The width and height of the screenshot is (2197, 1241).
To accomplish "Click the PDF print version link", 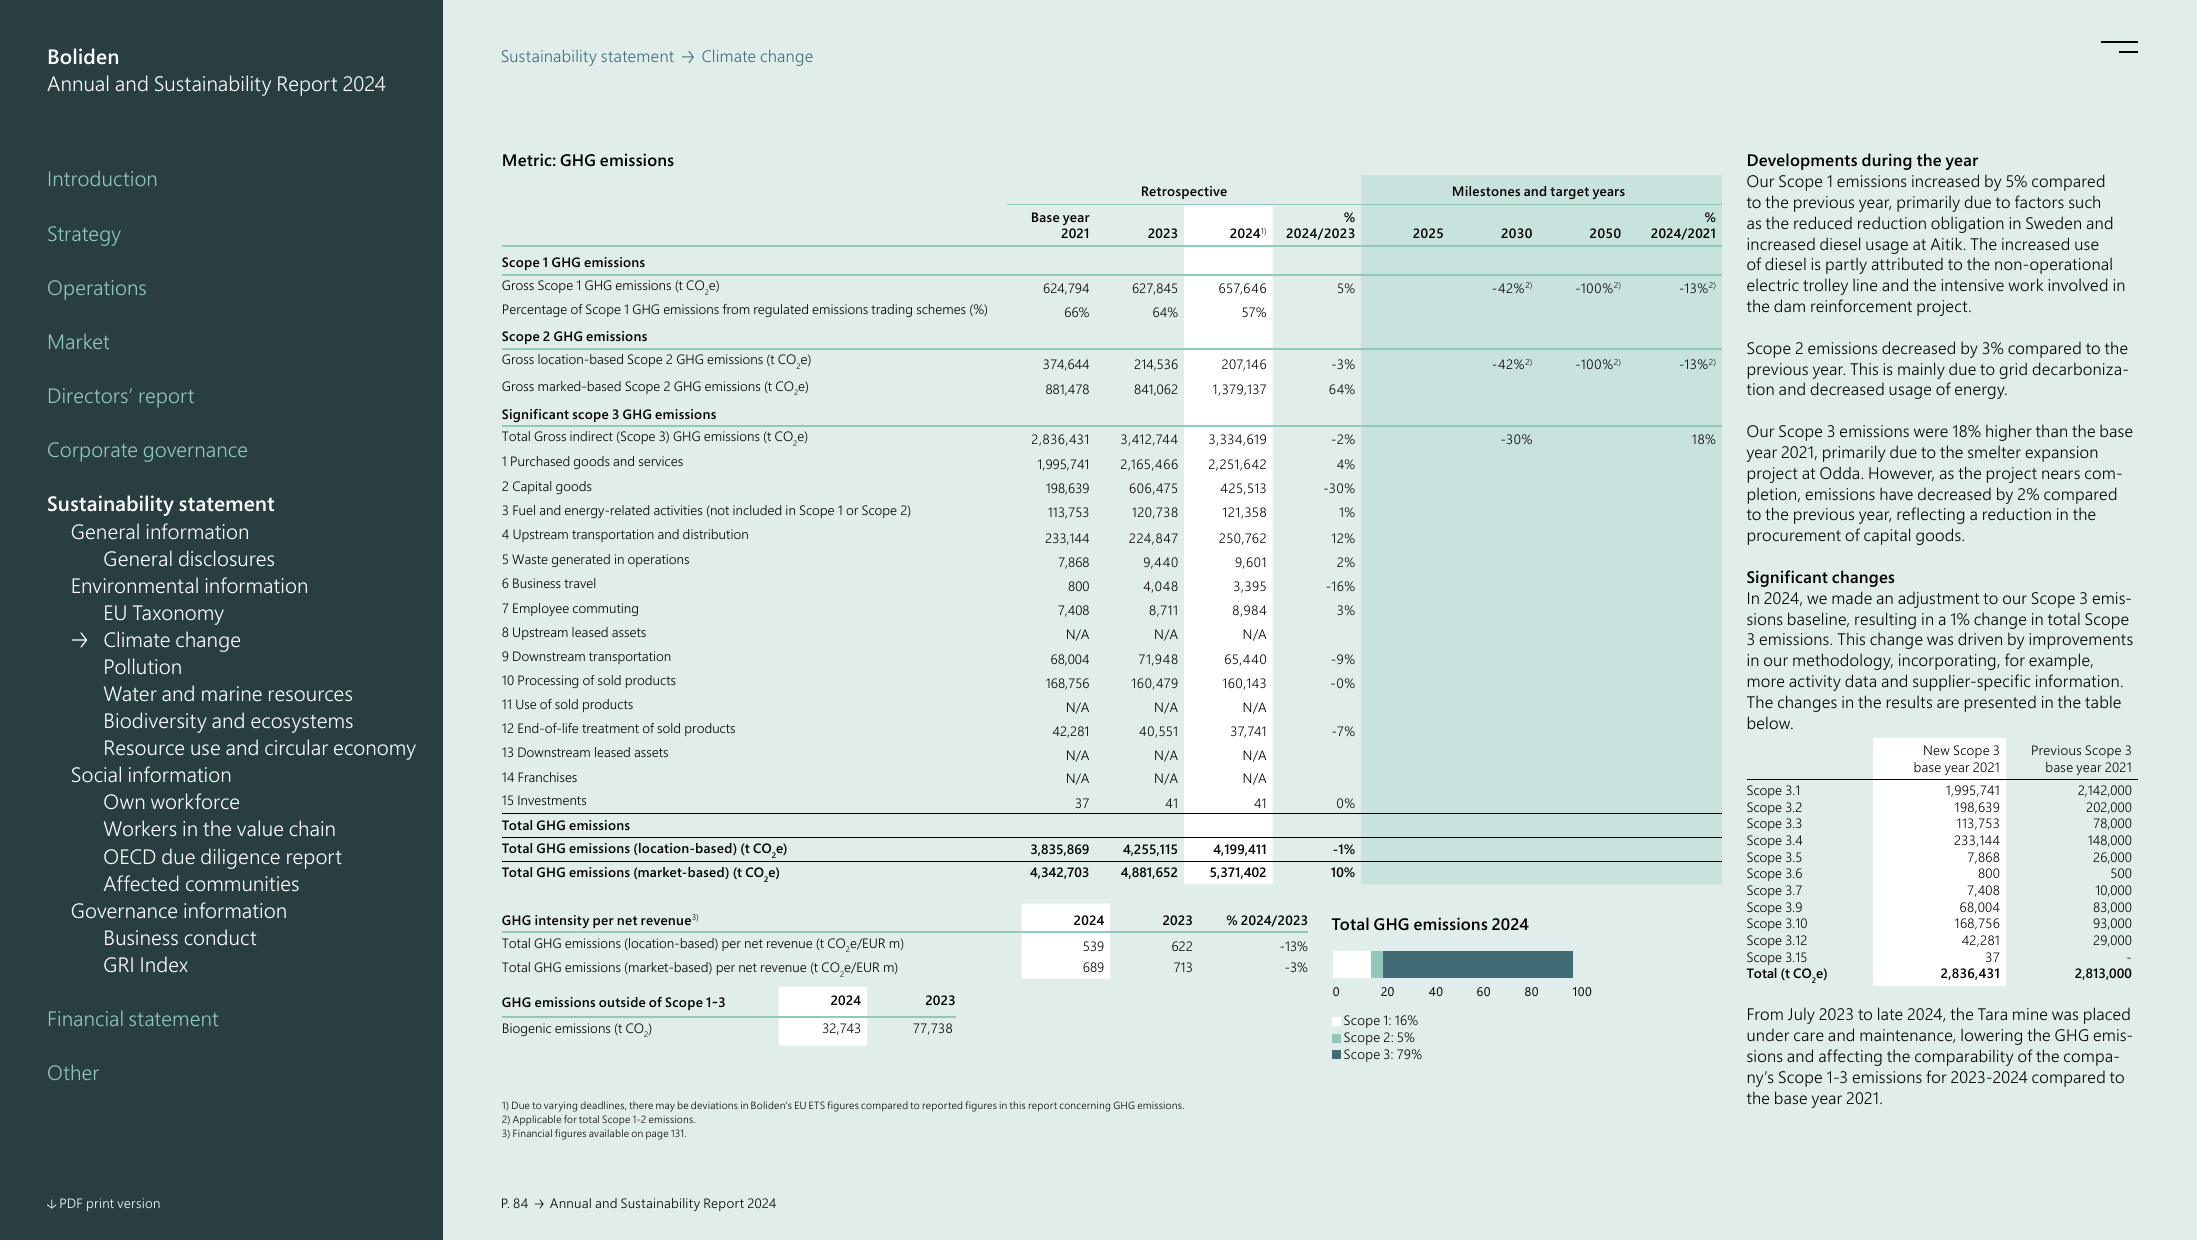I will (x=103, y=1203).
